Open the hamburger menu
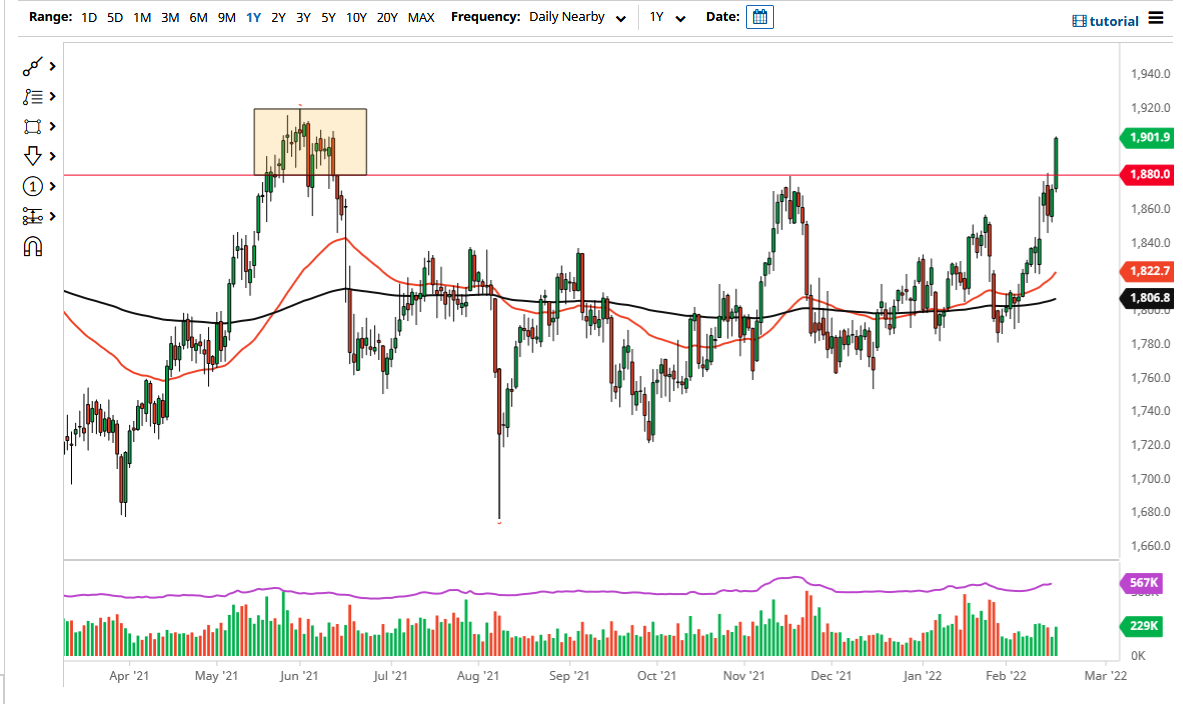 [x=1155, y=17]
